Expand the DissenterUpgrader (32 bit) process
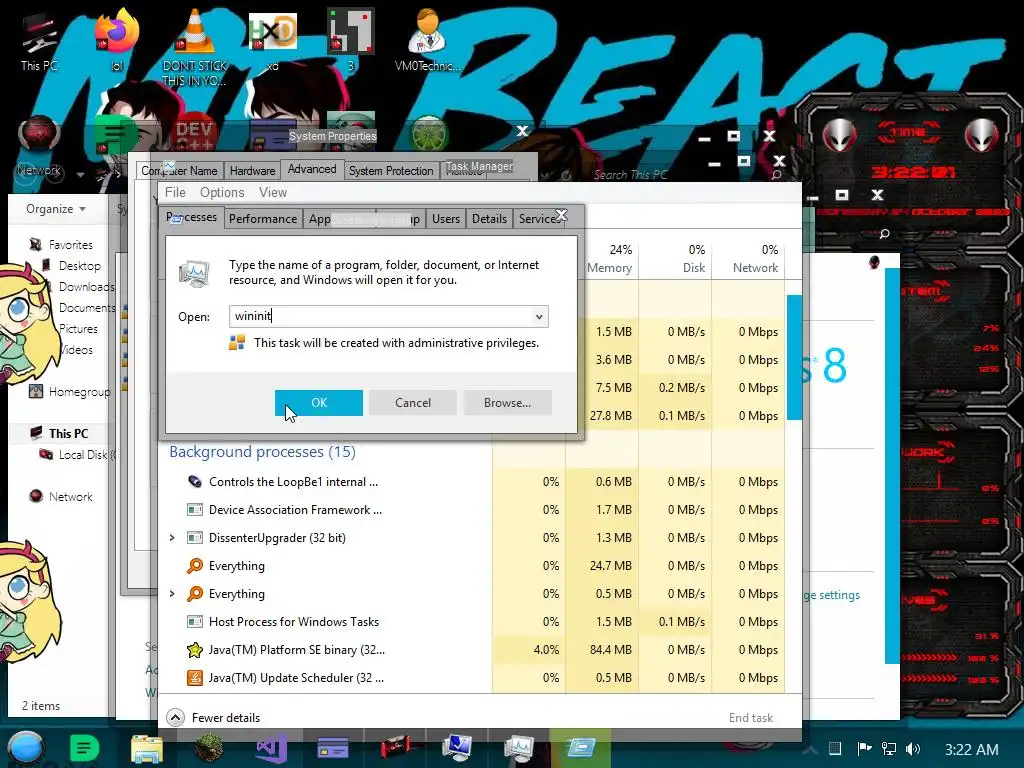This screenshot has width=1024, height=768. click(x=172, y=537)
